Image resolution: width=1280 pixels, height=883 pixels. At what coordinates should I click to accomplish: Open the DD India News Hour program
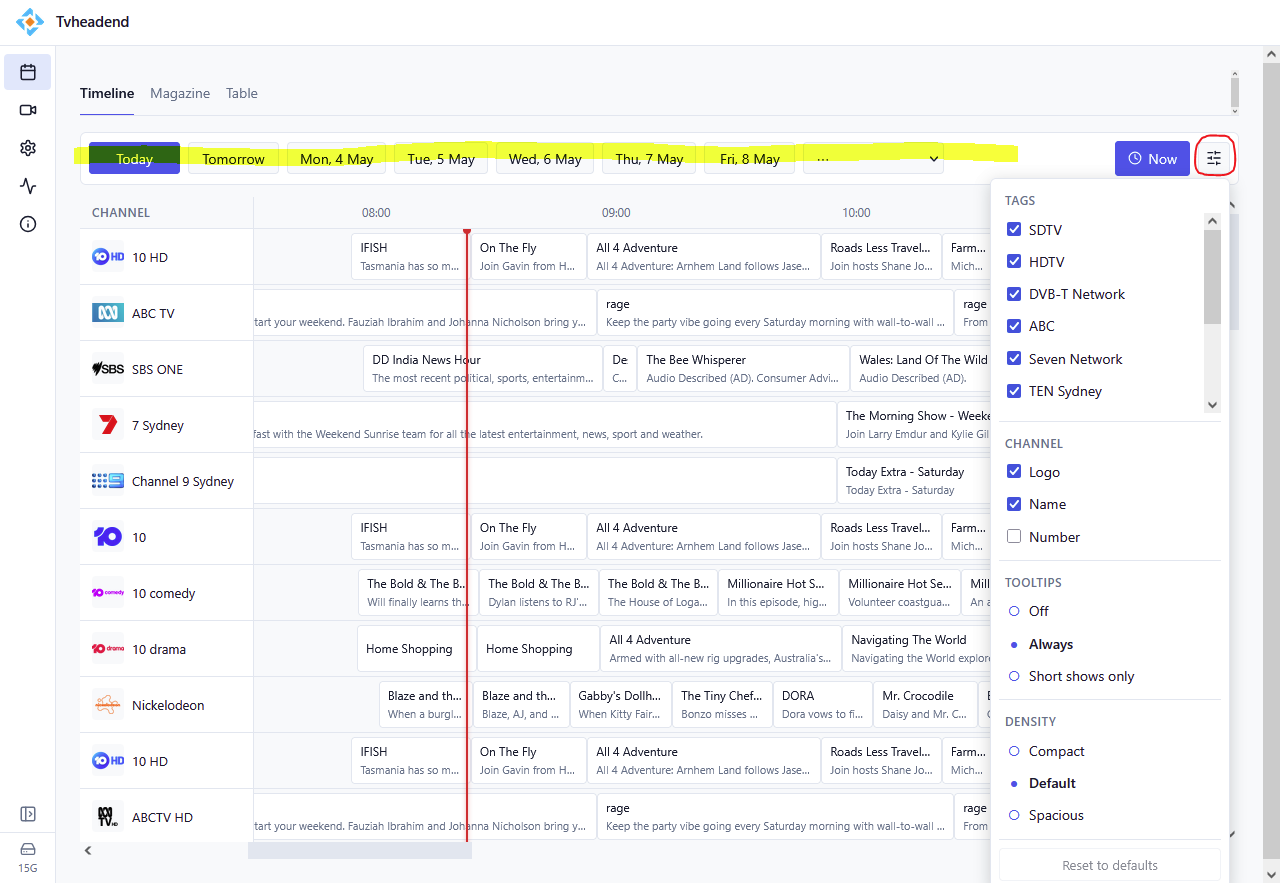483,369
